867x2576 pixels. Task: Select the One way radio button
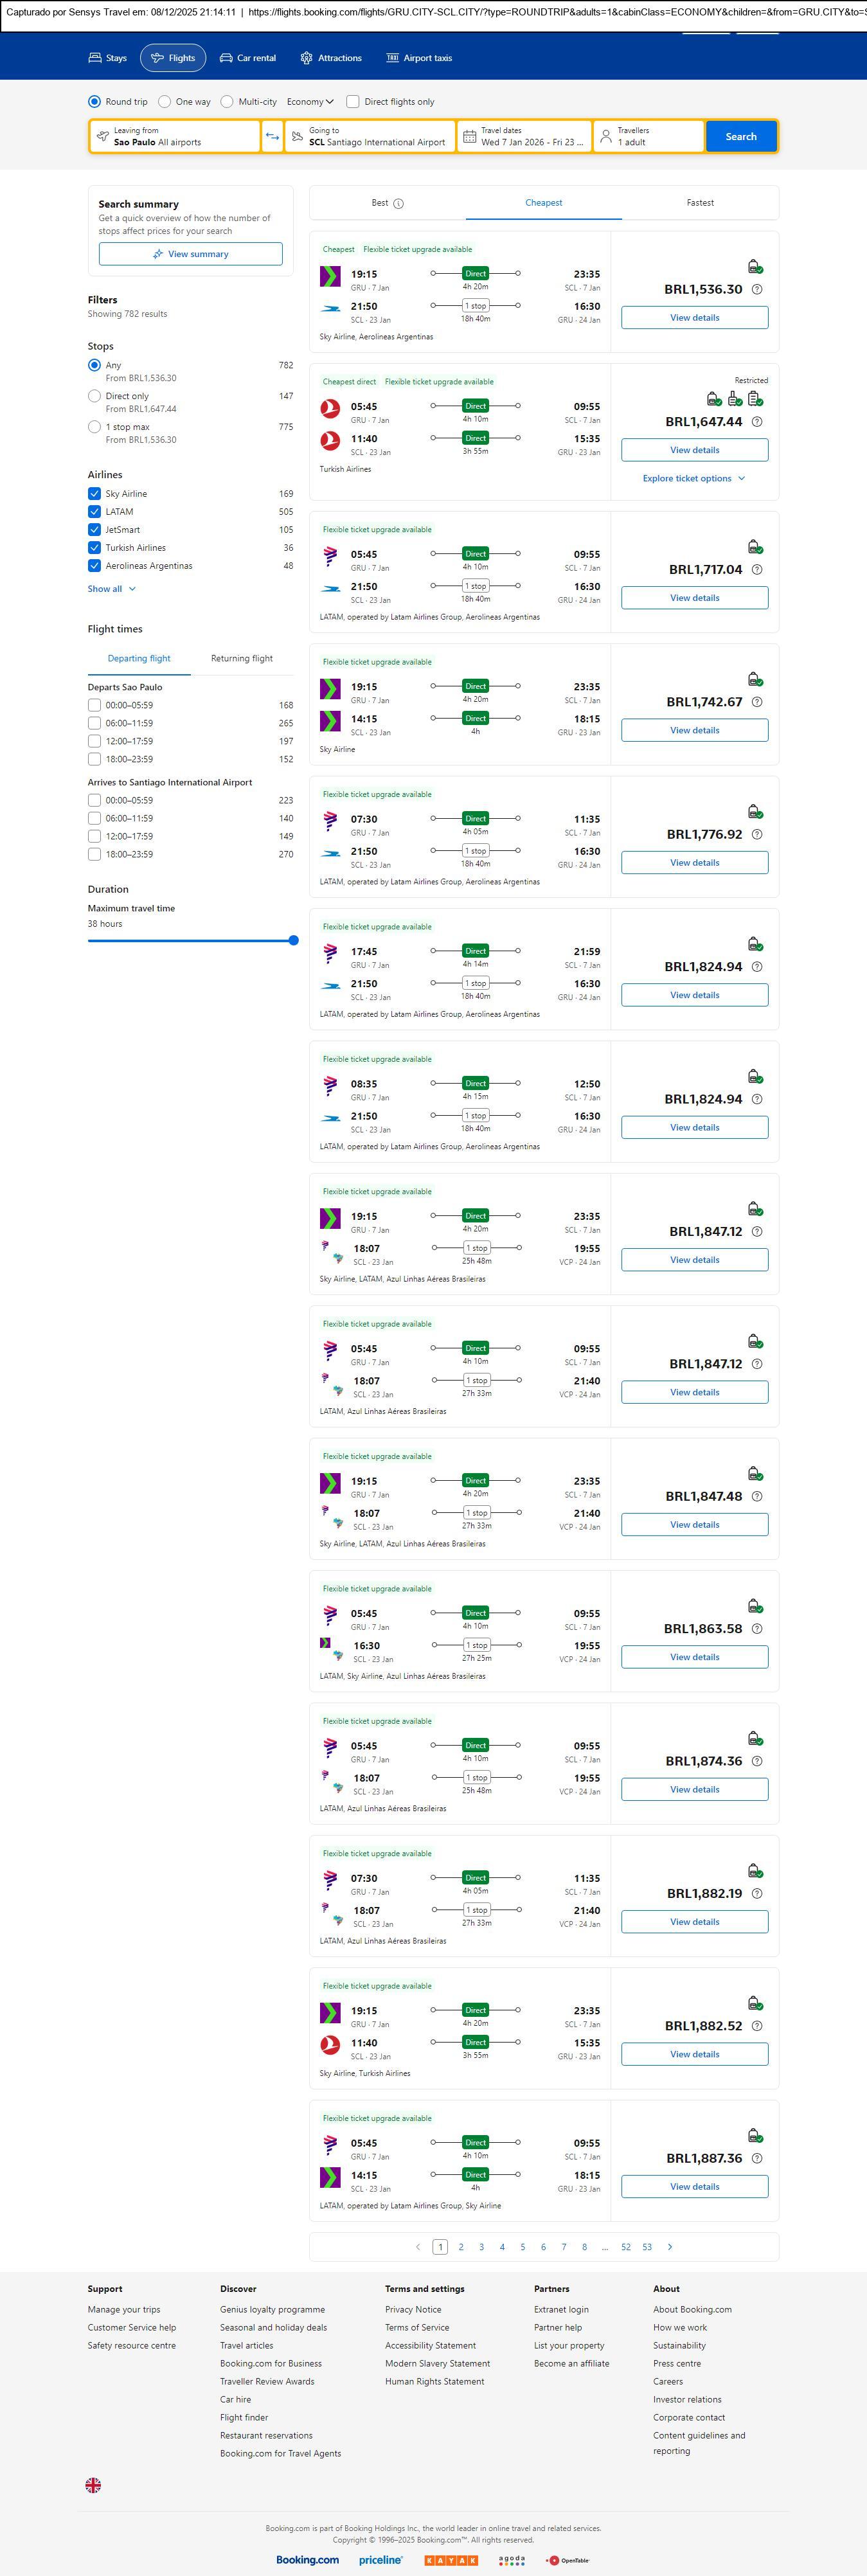tap(164, 102)
